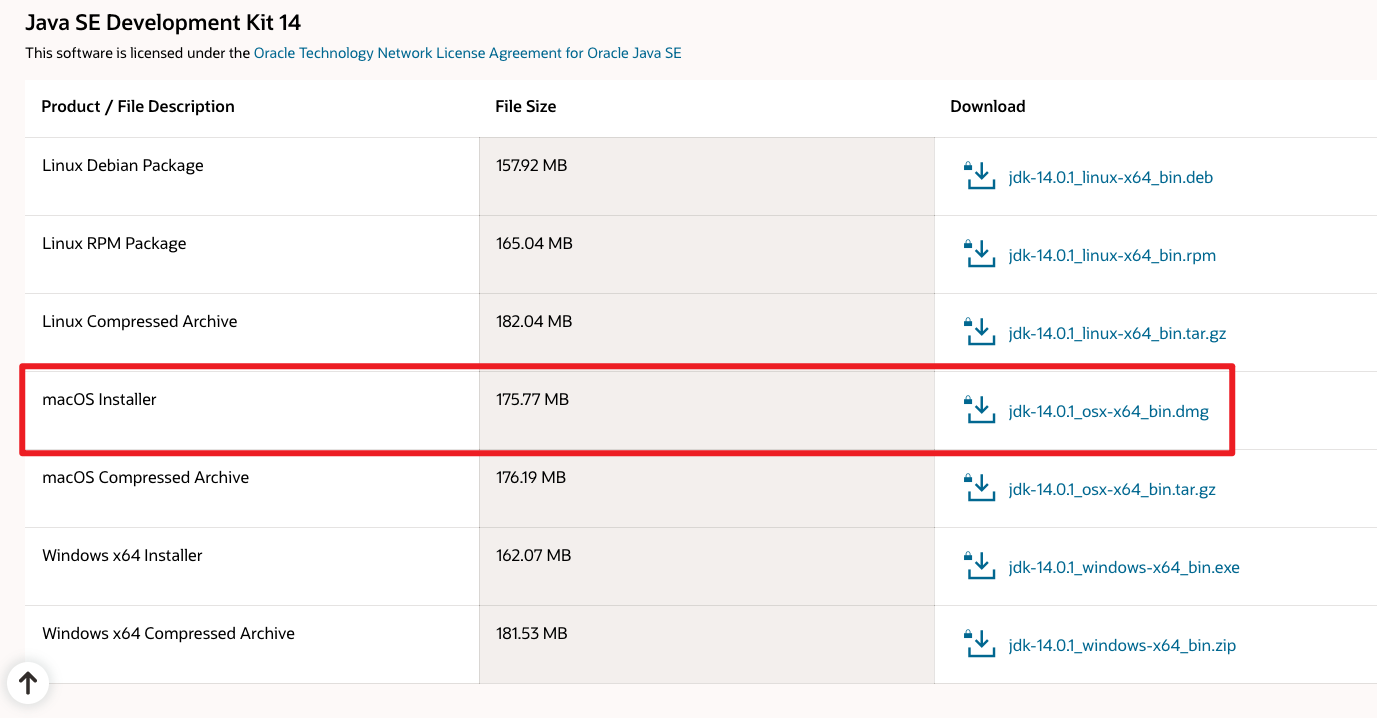Click the 157.92 MB file size

pyautogui.click(x=532, y=165)
